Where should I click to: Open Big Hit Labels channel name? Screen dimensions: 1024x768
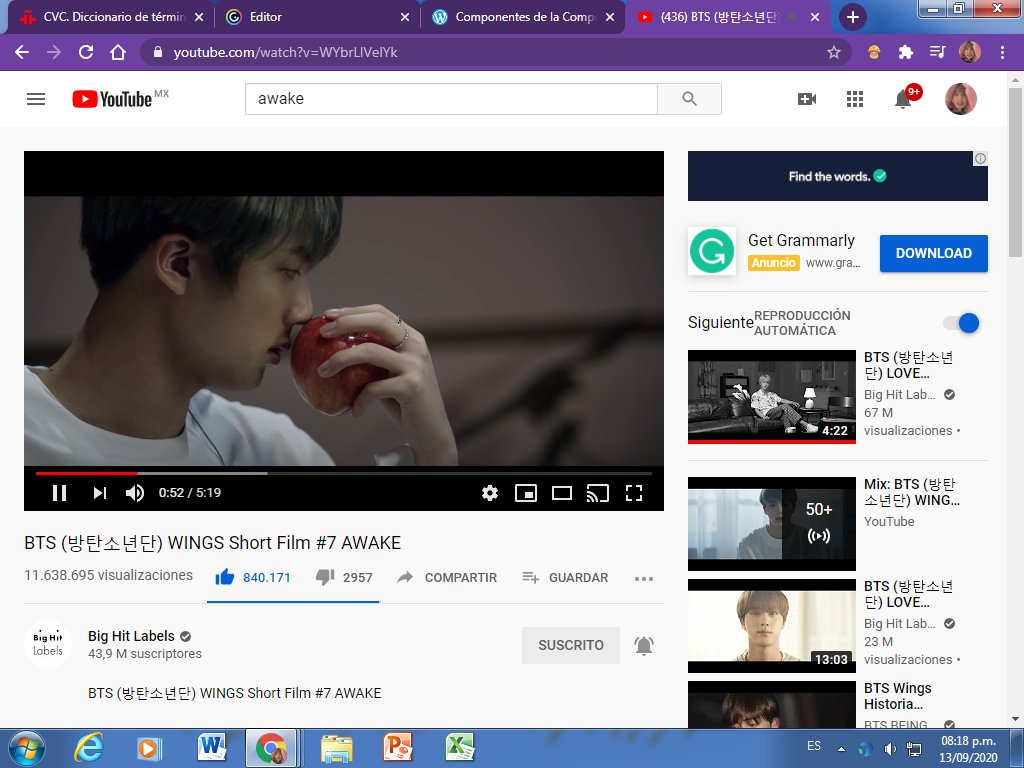point(131,636)
